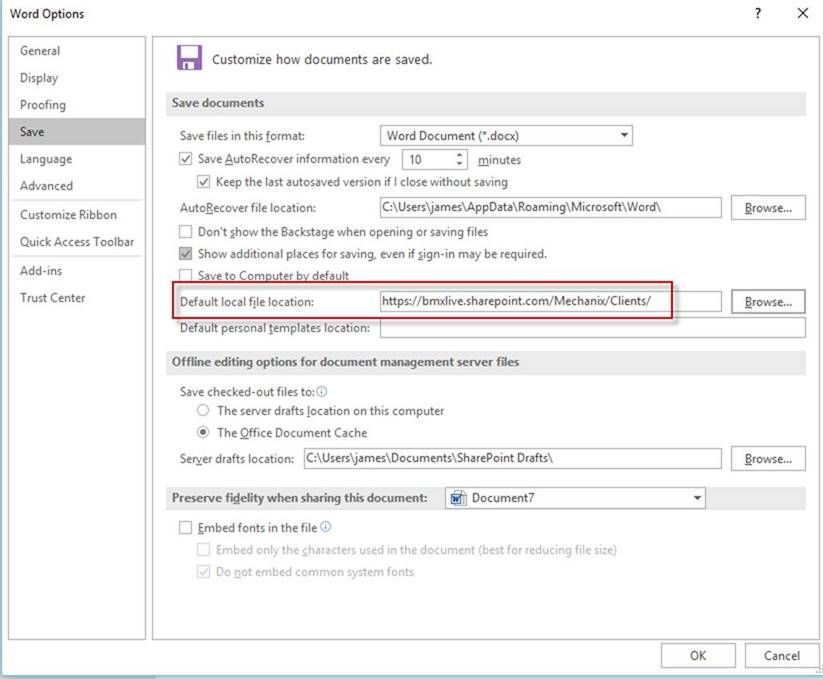
Task: Click the AutoRecover minutes value field
Action: [x=428, y=160]
